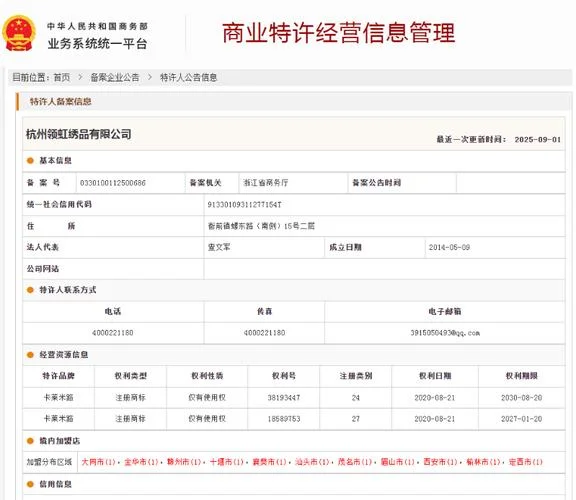Click expiry date 2027-01-20
This screenshot has height=500, width=576.
[522, 419]
